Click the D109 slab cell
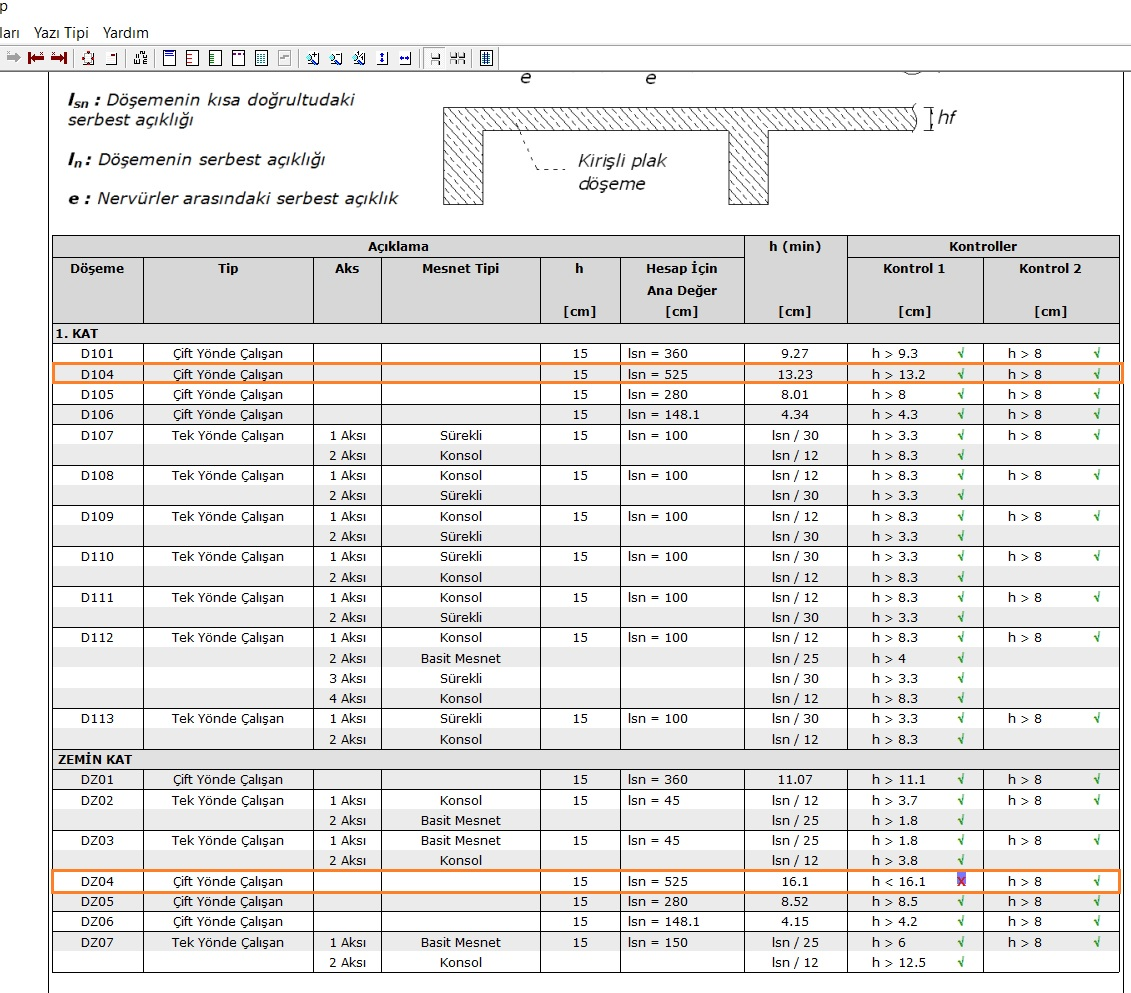This screenshot has width=1131, height=993. click(x=97, y=516)
